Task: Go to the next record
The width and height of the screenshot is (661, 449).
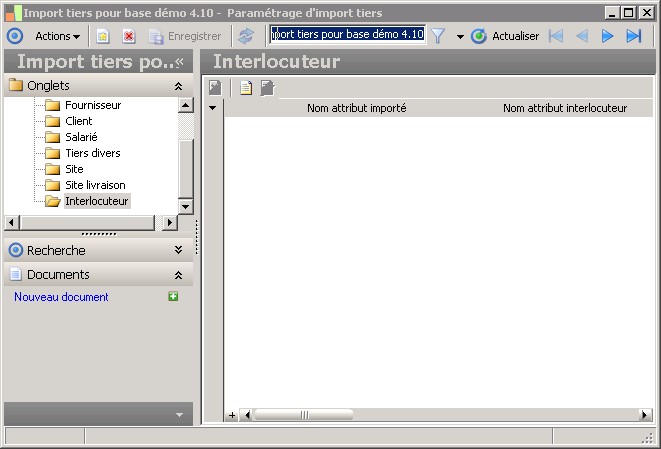Action: pos(607,36)
